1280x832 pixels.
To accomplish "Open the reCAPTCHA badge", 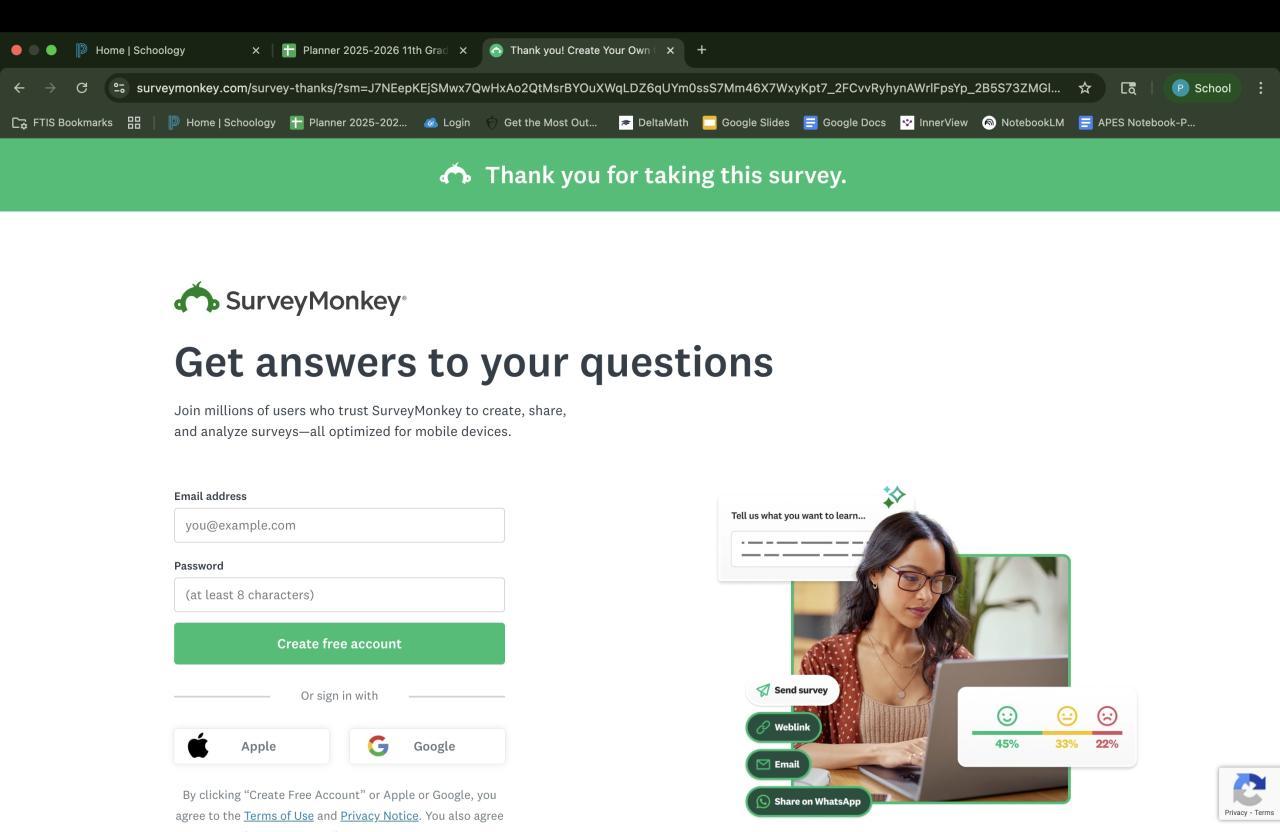I will [x=1249, y=794].
